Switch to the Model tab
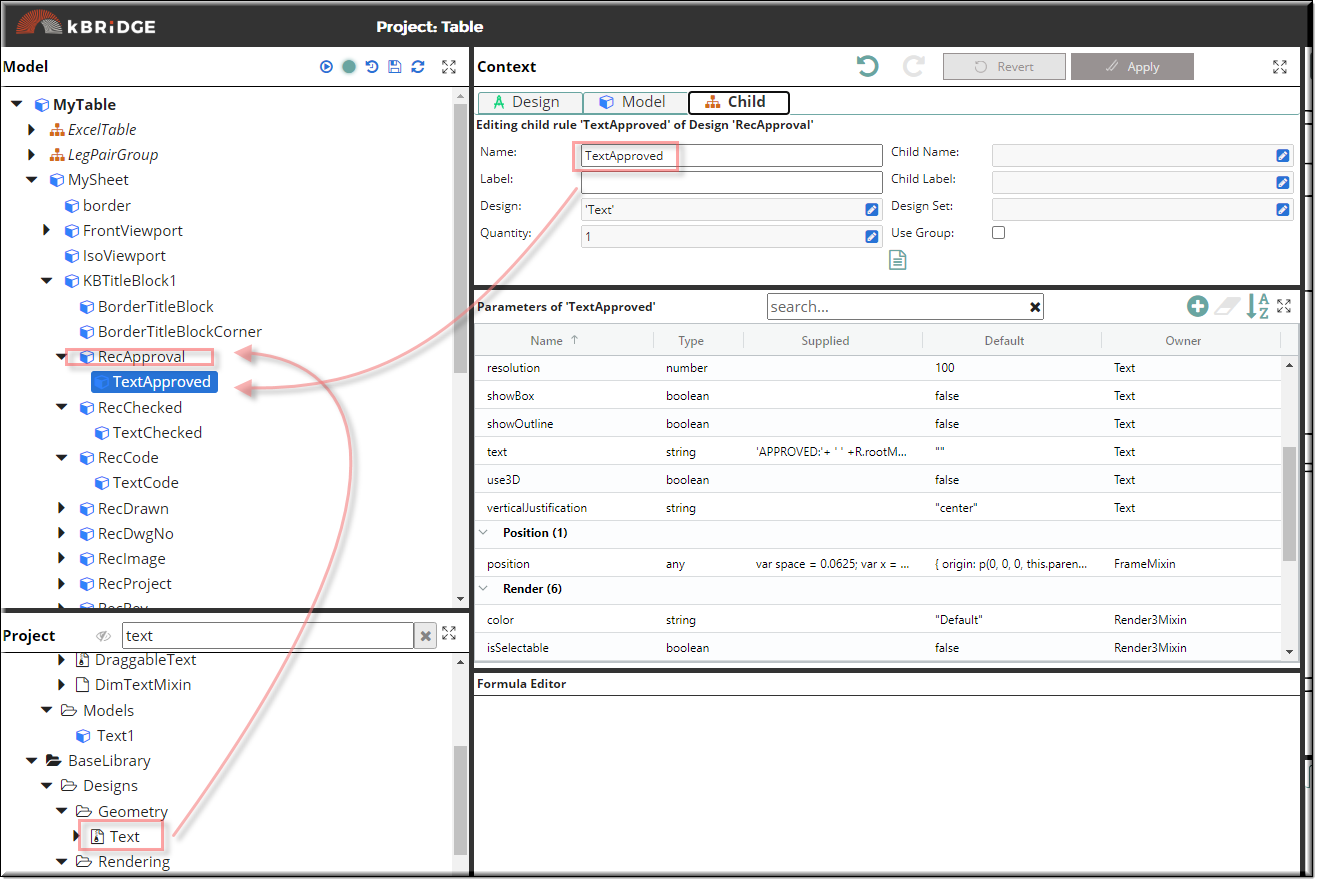The height and width of the screenshot is (882, 1318). (x=636, y=102)
